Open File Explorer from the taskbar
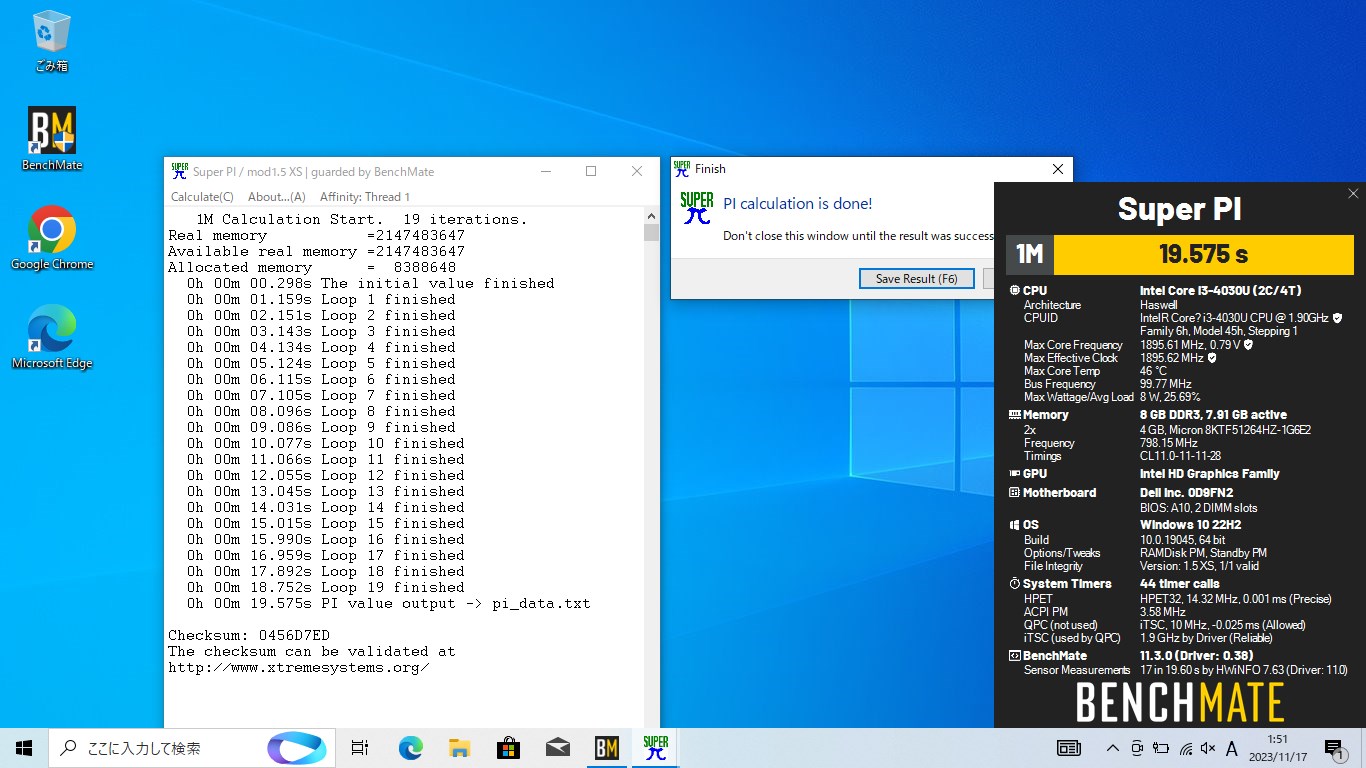 coord(459,748)
